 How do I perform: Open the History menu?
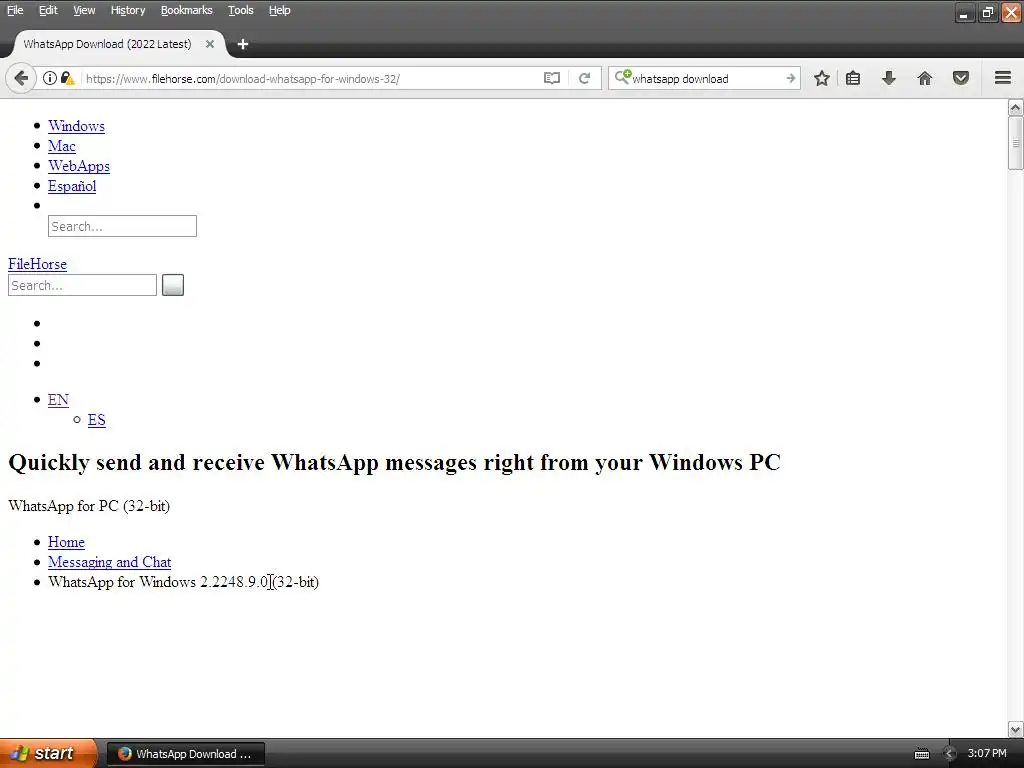[128, 10]
